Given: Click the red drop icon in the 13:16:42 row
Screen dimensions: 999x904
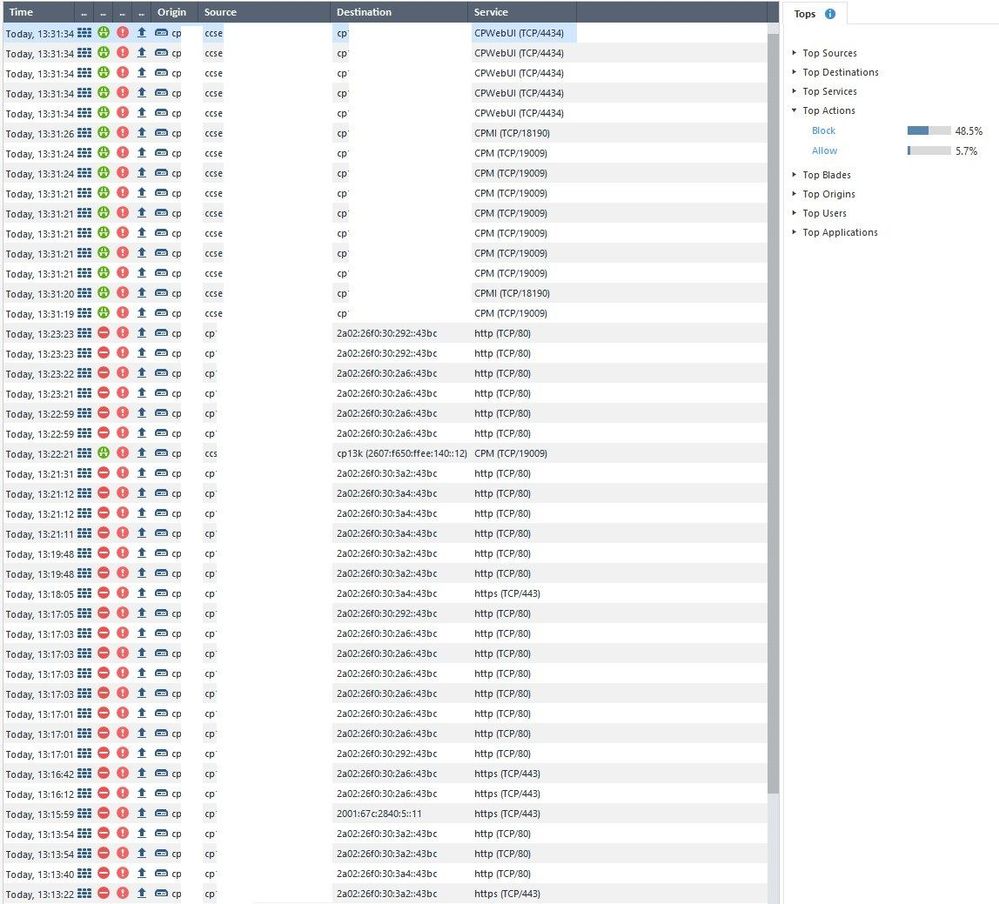Looking at the screenshot, I should [103, 773].
